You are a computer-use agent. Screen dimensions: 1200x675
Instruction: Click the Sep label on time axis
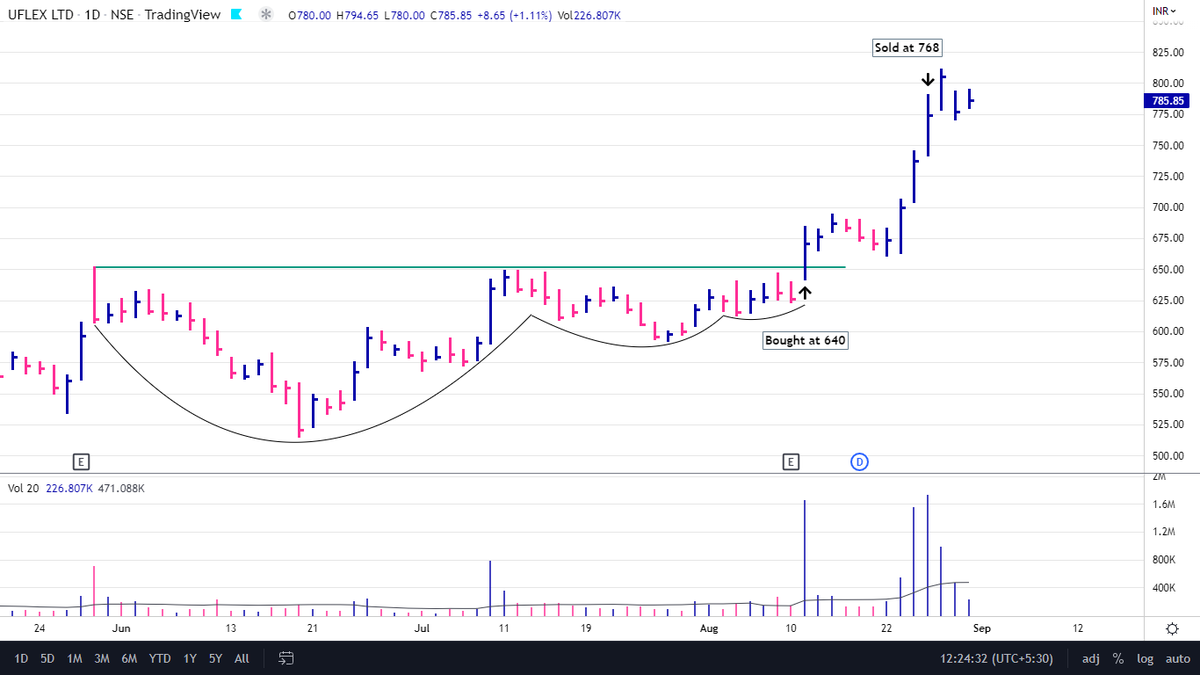pyautogui.click(x=982, y=629)
